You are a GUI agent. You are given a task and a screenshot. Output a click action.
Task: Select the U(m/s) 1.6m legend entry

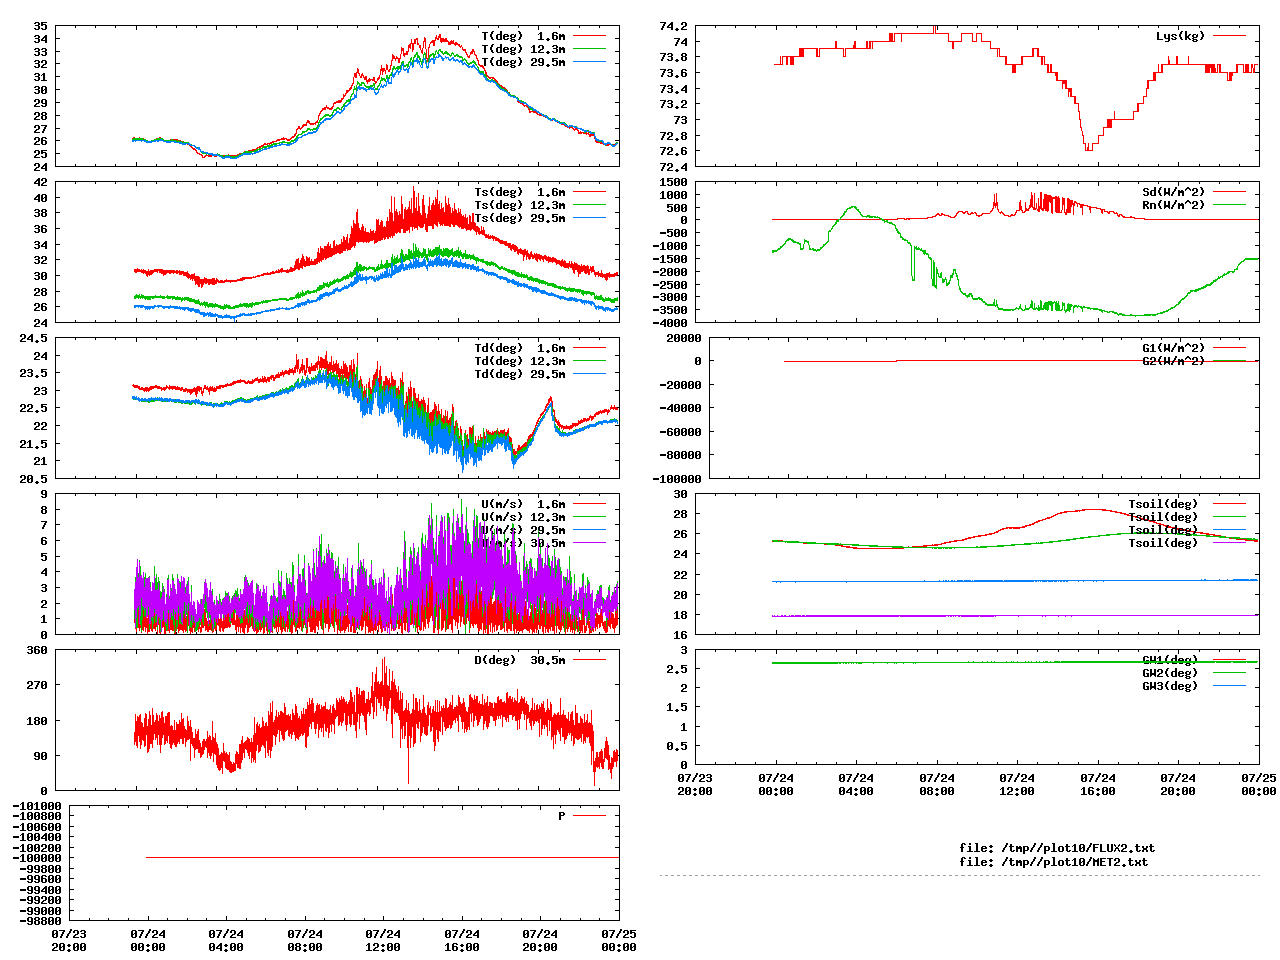(523, 504)
